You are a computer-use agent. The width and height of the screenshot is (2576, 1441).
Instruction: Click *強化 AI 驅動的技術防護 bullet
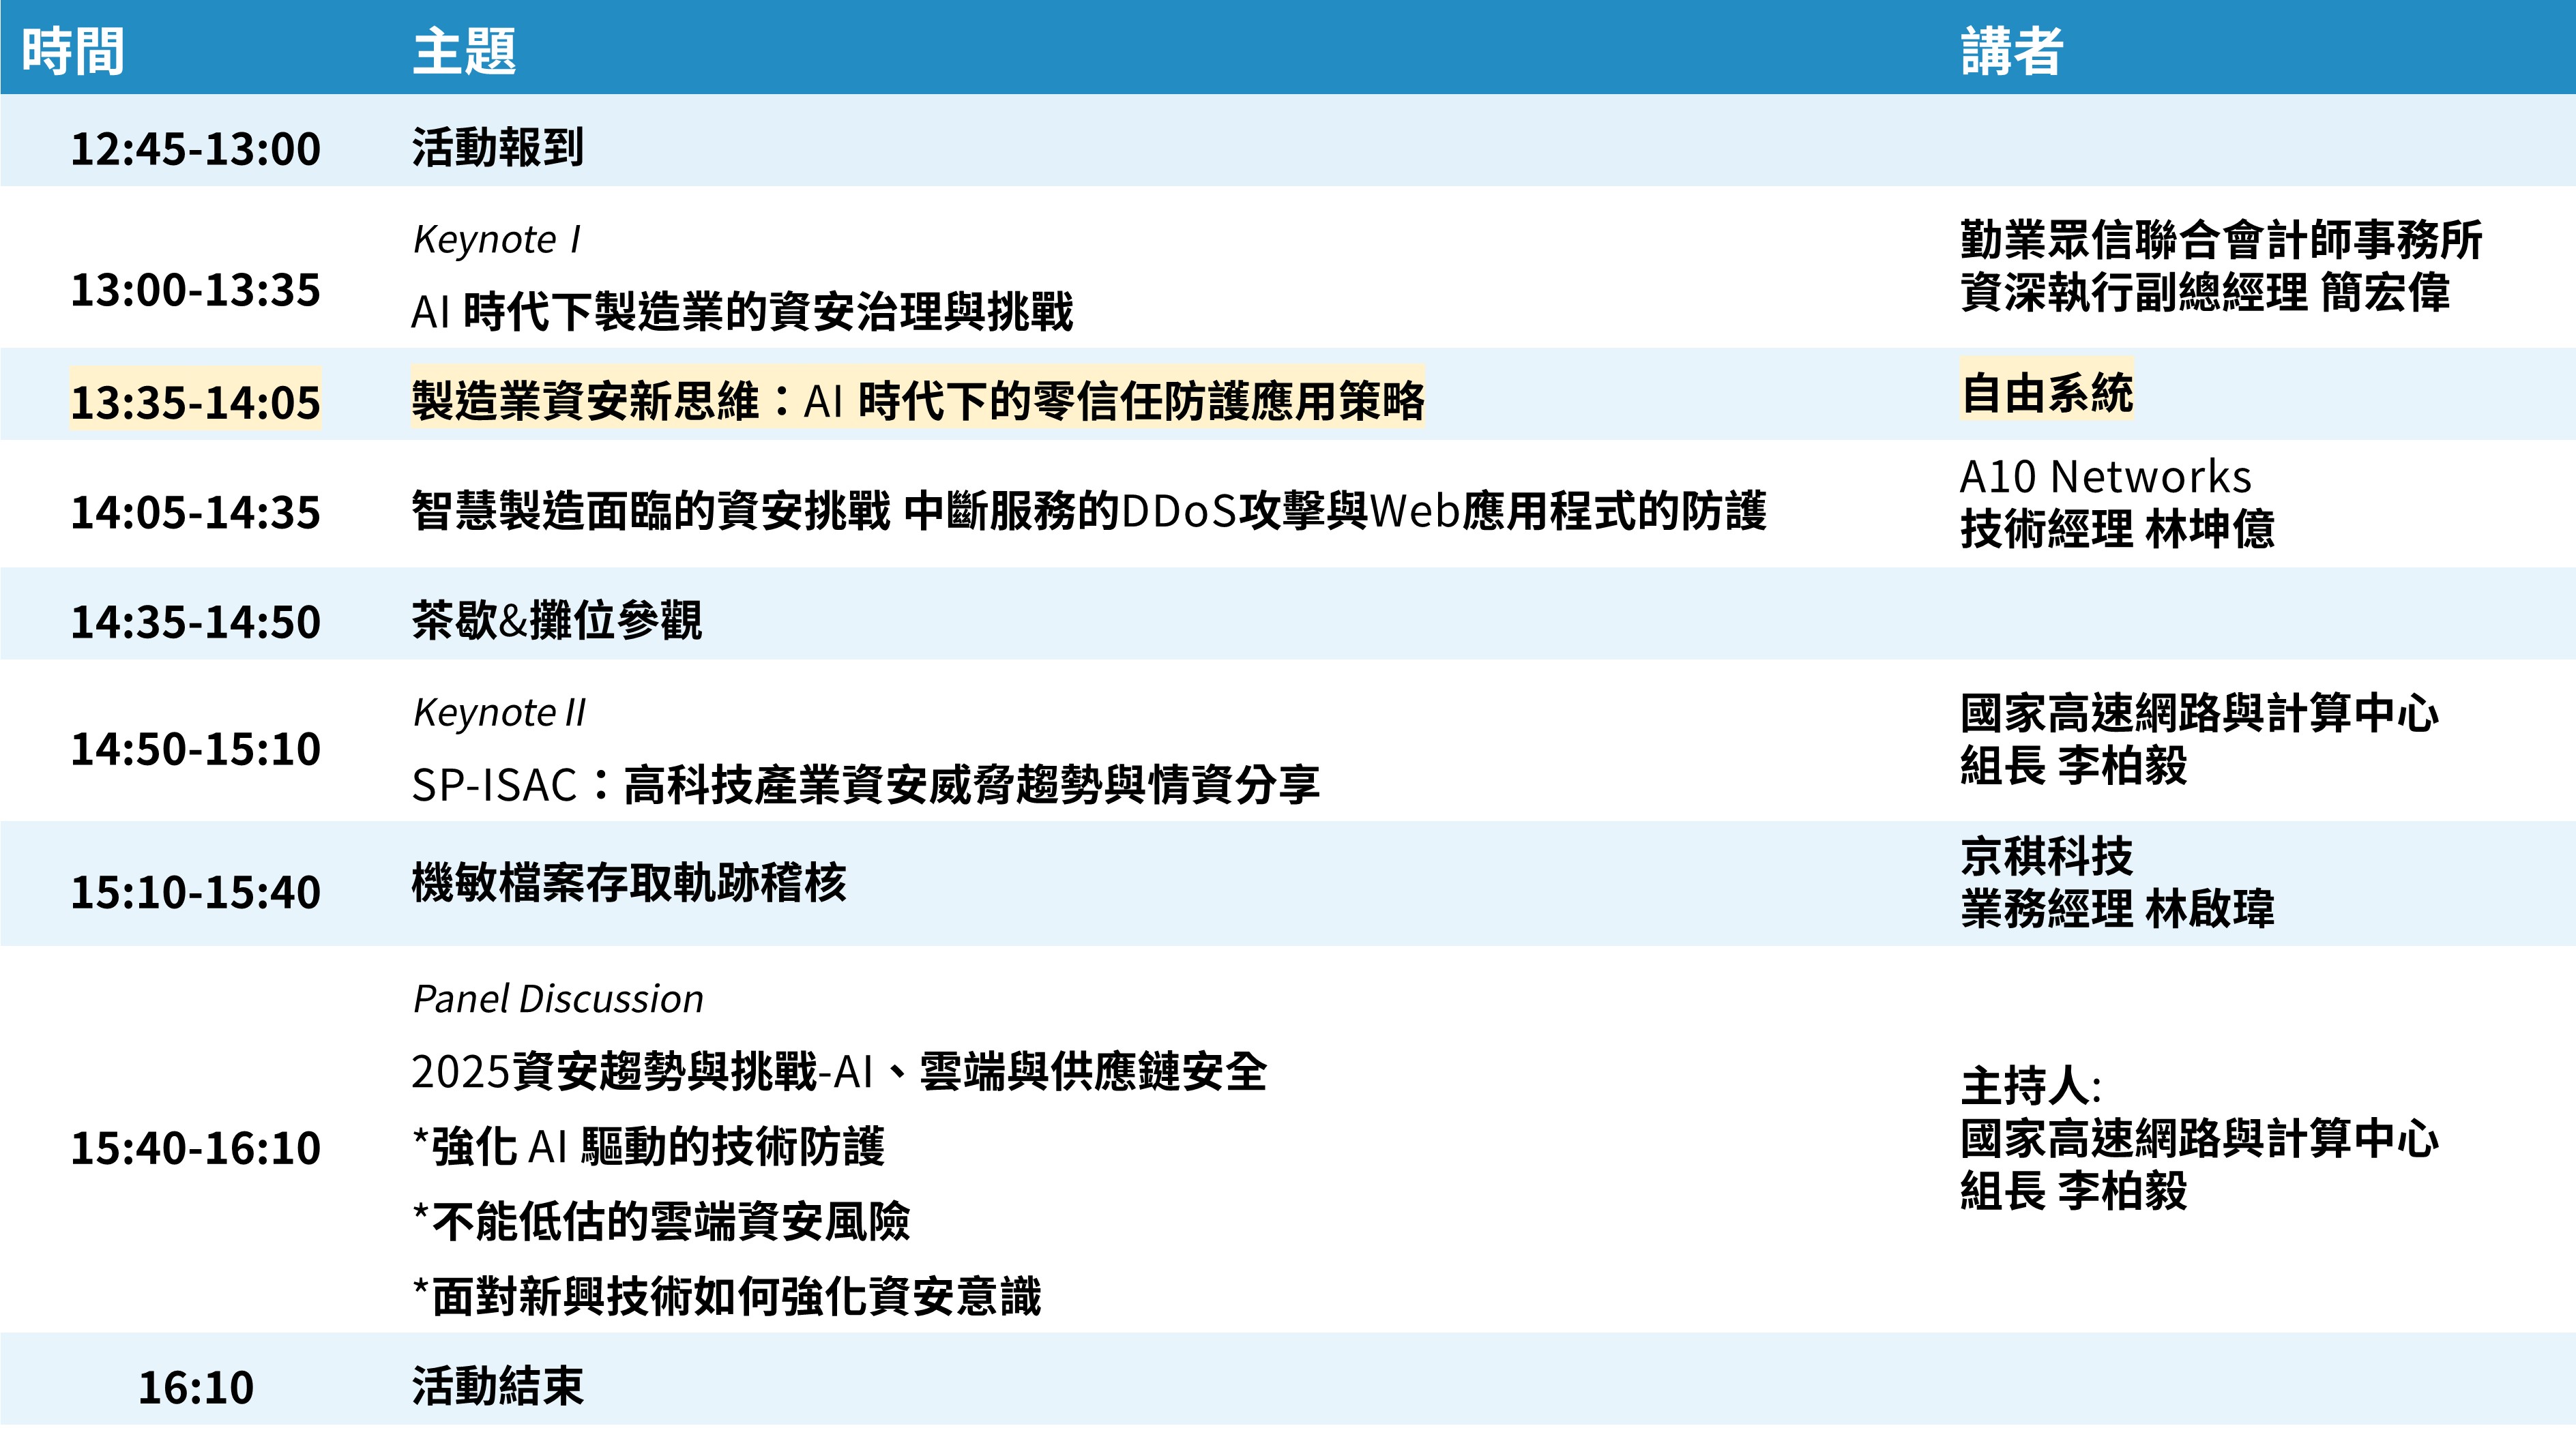click(649, 1146)
